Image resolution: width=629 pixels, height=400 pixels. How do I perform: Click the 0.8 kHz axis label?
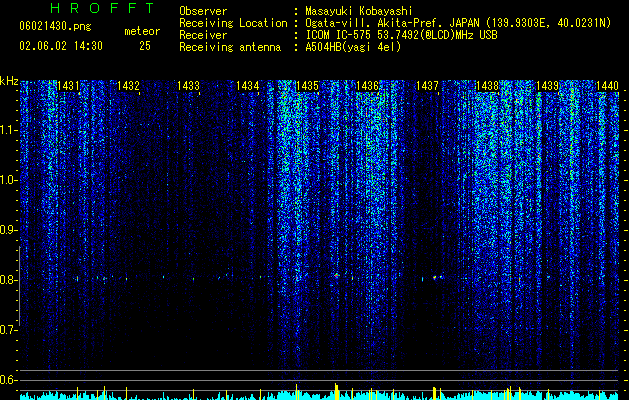(8, 280)
